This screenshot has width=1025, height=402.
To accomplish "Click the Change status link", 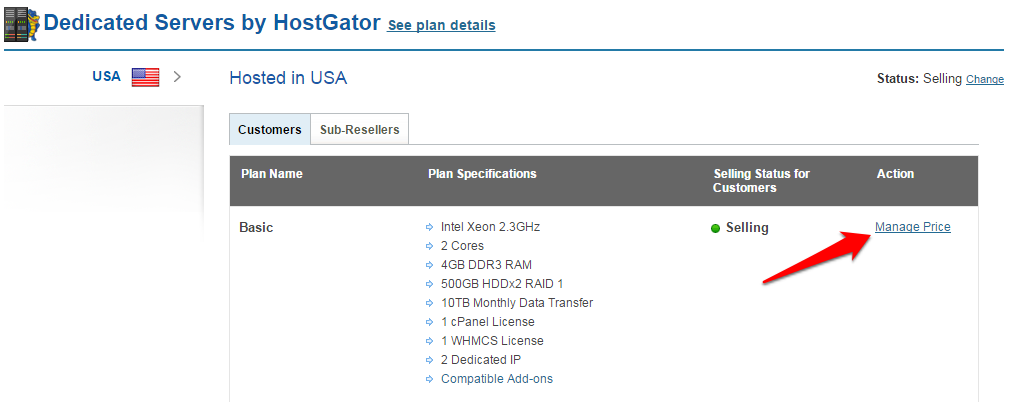I will coord(984,79).
